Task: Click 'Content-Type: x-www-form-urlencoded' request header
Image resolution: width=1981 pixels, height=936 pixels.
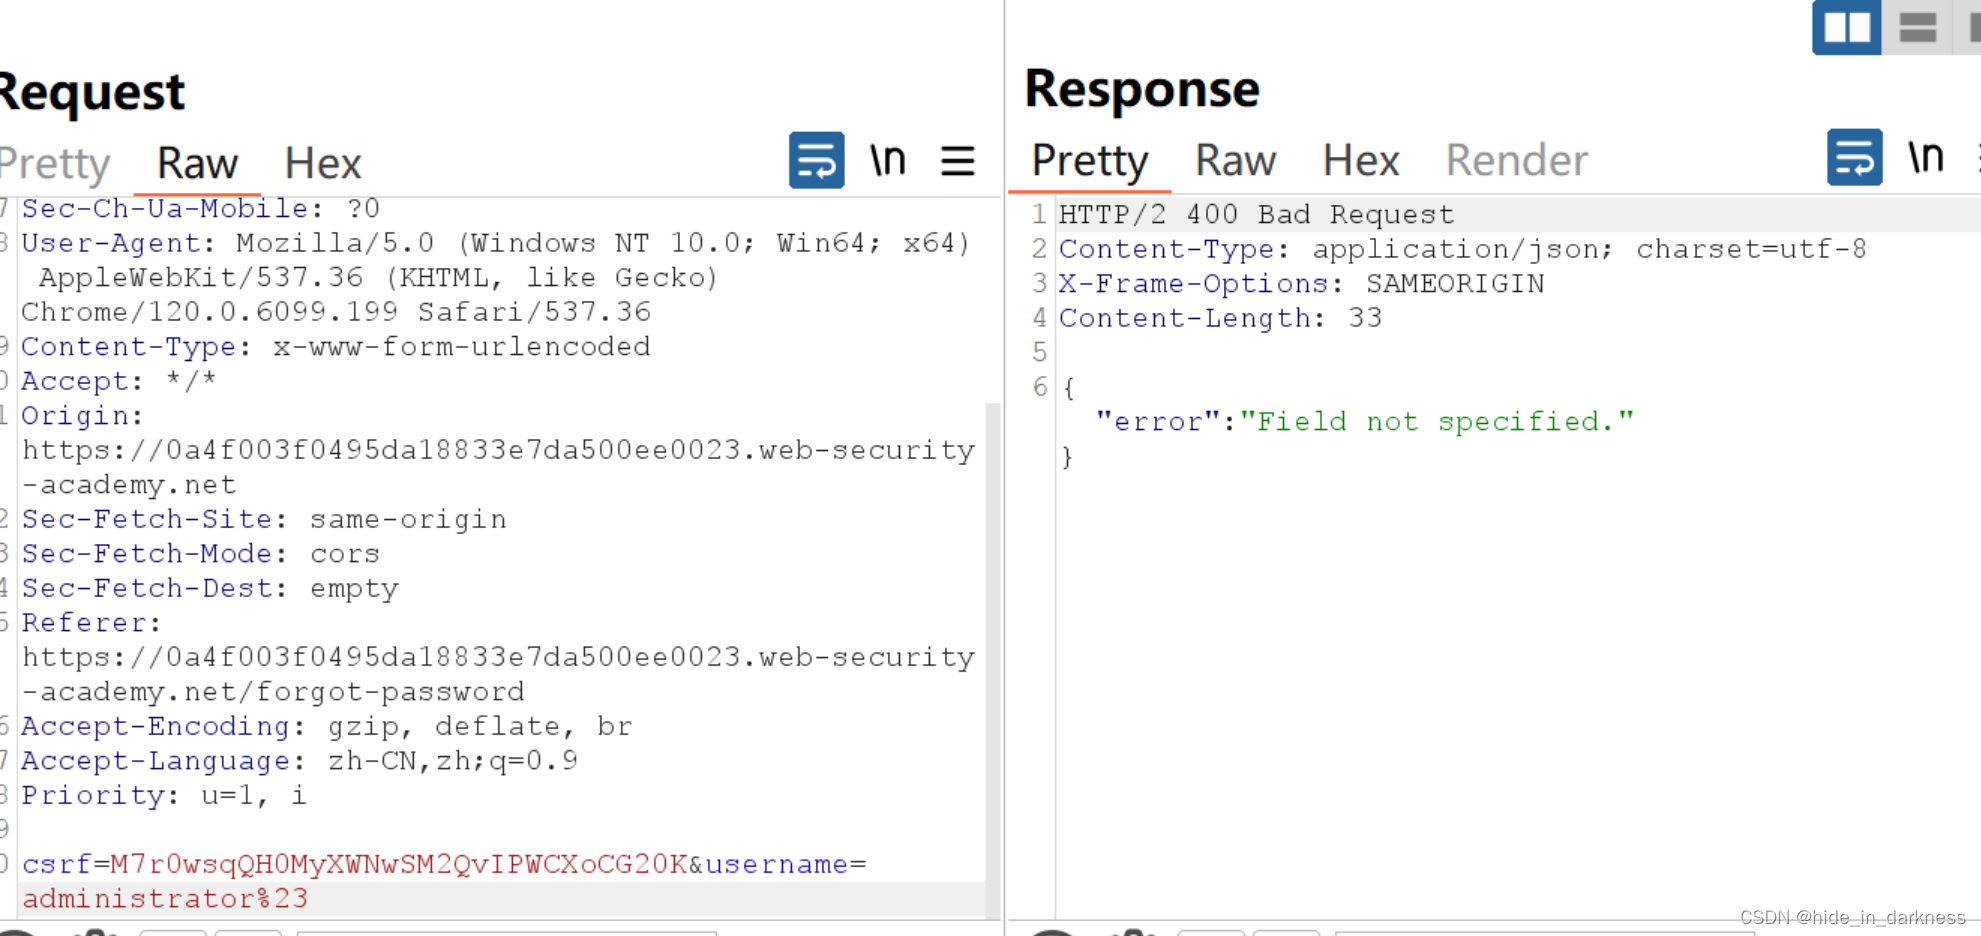Action: (336, 347)
